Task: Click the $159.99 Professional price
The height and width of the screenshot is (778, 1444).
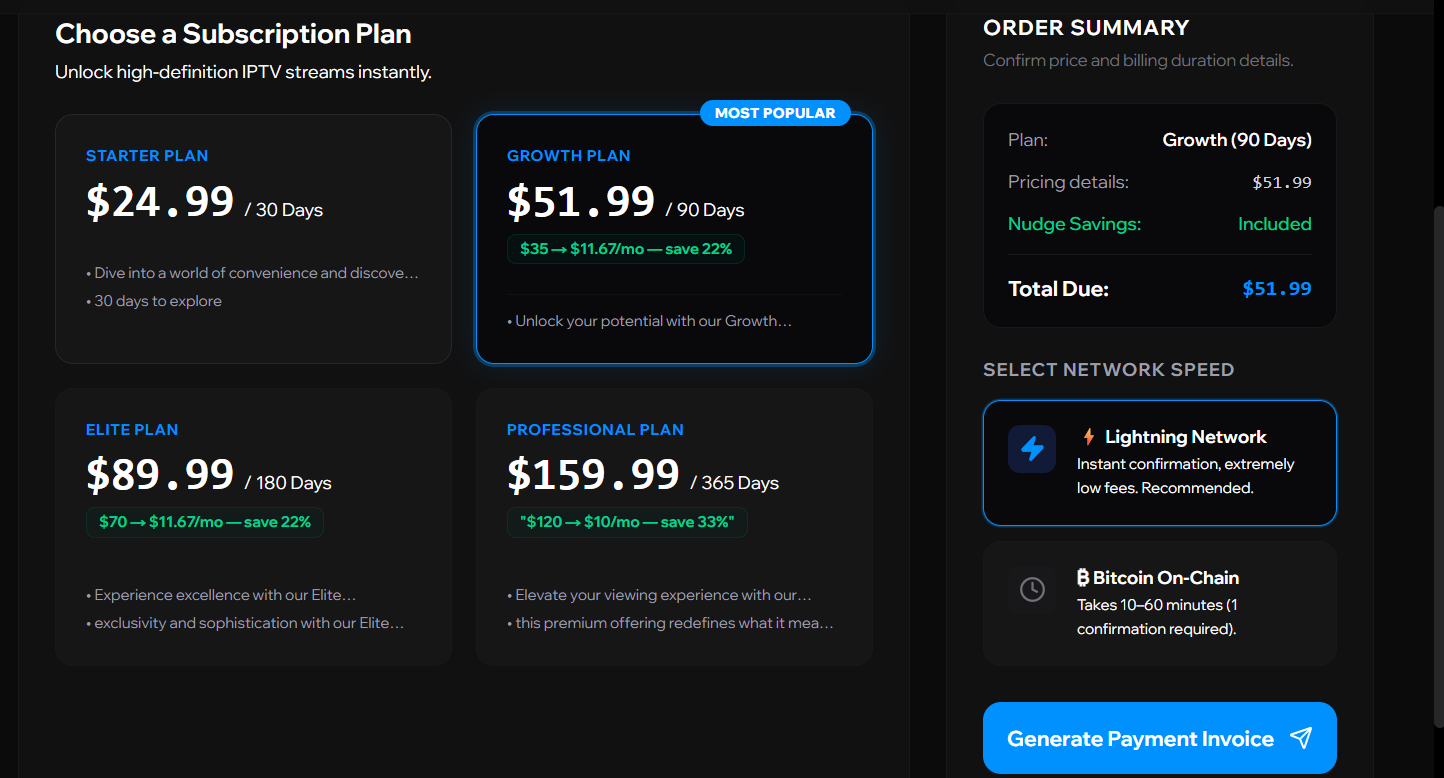Action: (x=593, y=474)
